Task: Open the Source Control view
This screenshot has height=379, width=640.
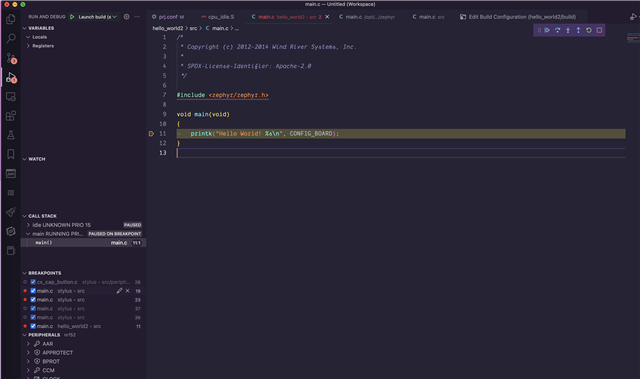Action: point(11,58)
